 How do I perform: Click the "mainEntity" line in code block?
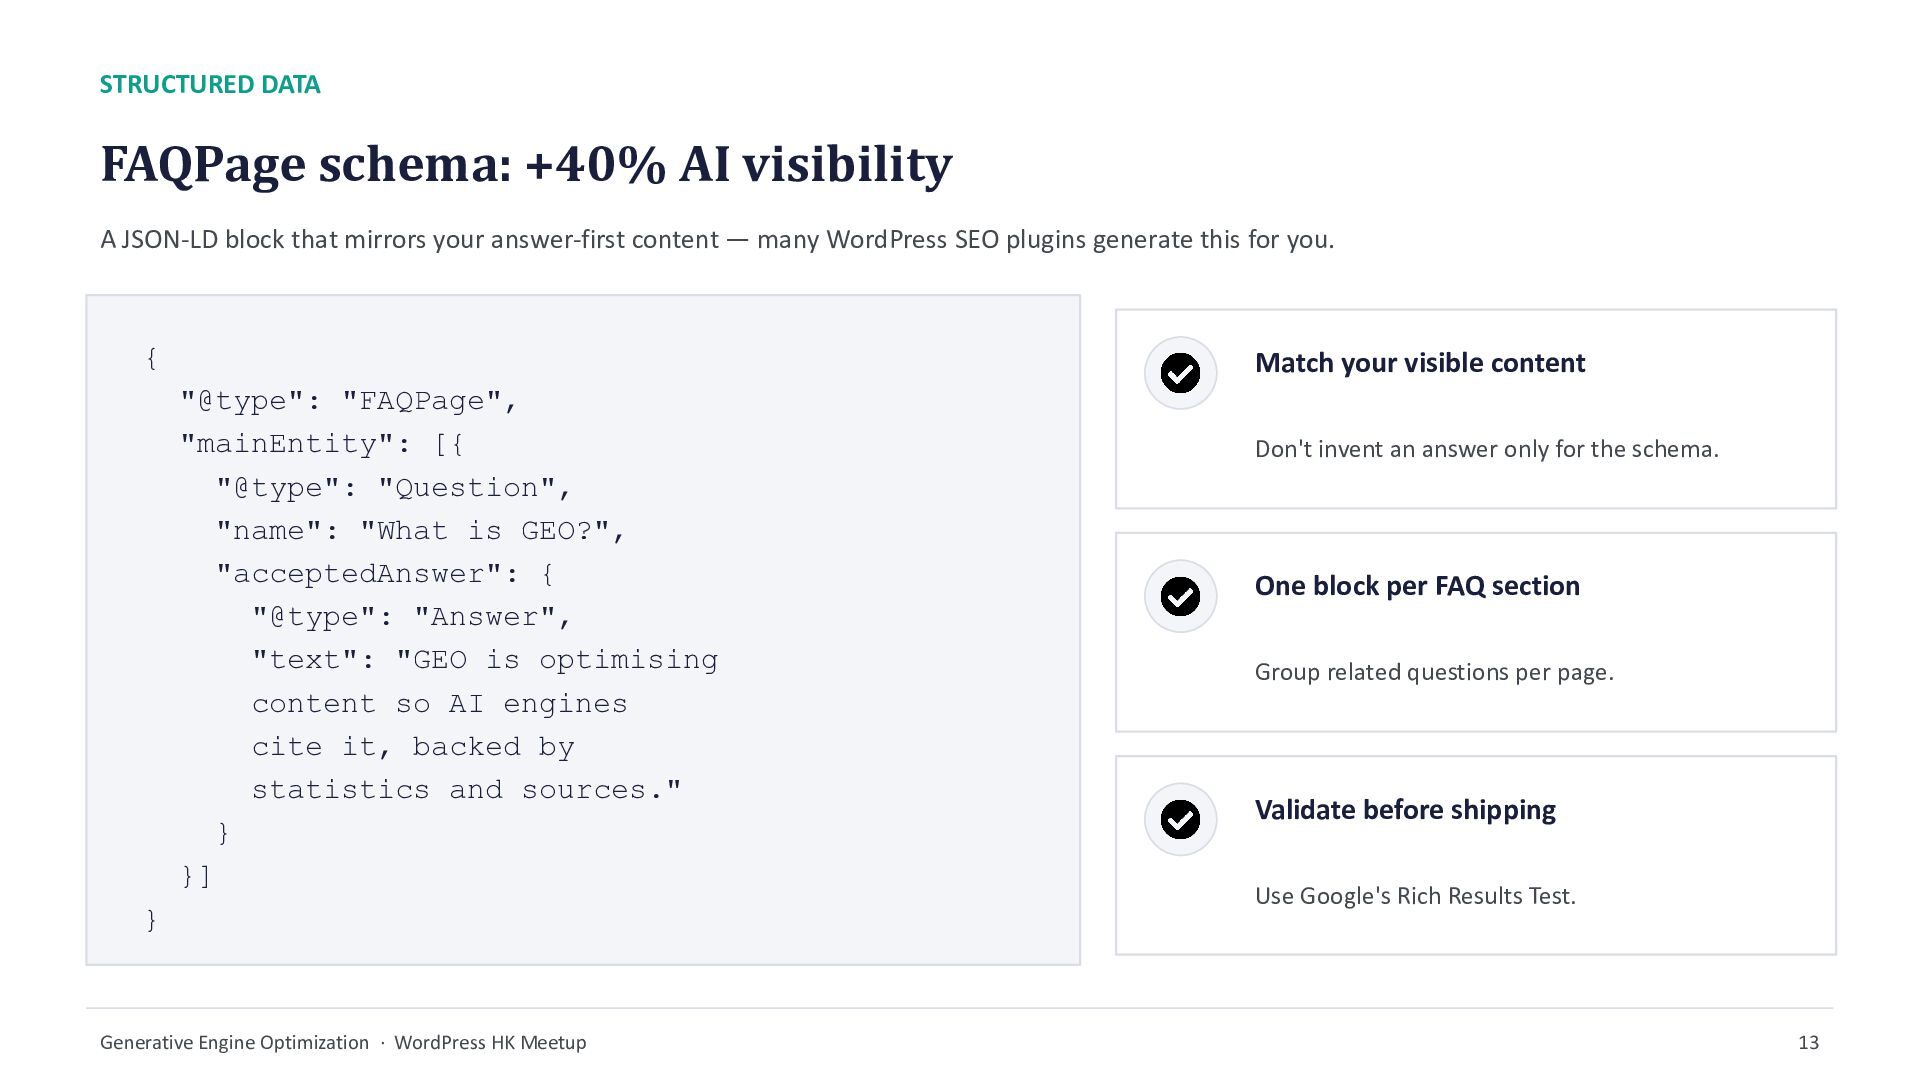pyautogui.click(x=322, y=444)
